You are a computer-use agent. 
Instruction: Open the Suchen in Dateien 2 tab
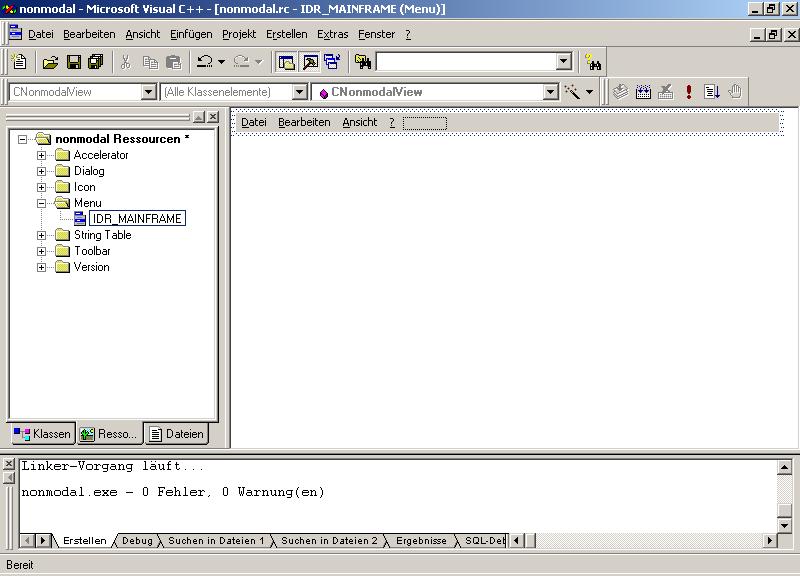coord(329,541)
